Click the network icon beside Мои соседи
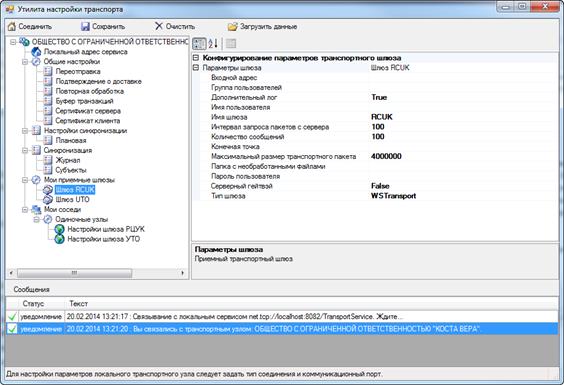 (x=36, y=209)
